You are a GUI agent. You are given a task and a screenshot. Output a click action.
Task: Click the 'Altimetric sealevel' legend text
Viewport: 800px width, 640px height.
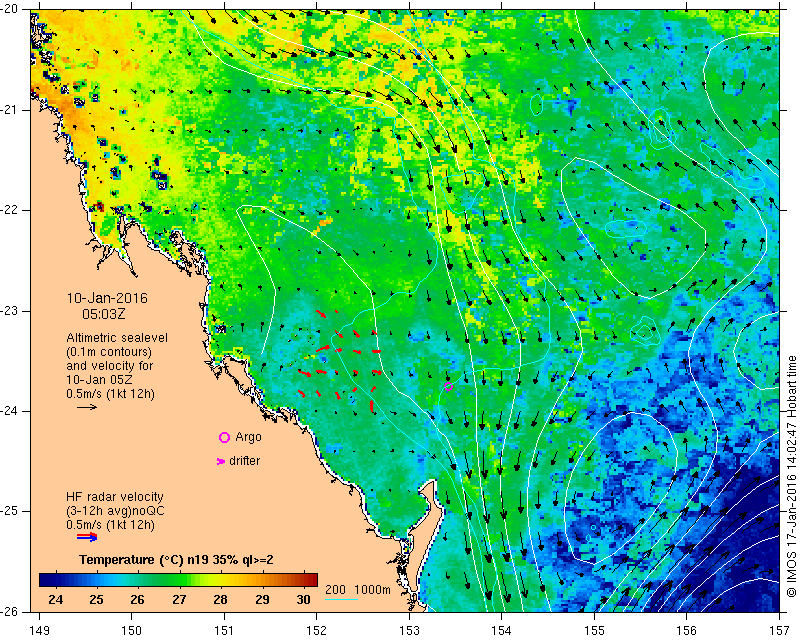117,338
